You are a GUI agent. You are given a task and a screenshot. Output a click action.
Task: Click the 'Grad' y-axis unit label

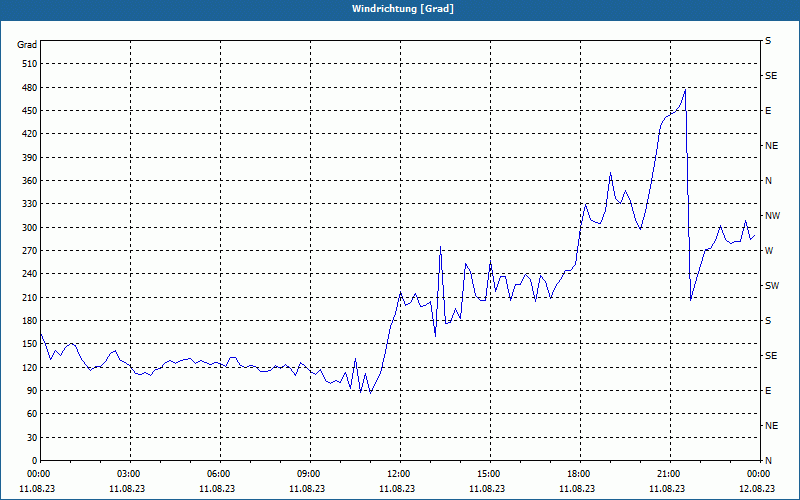pyautogui.click(x=27, y=45)
